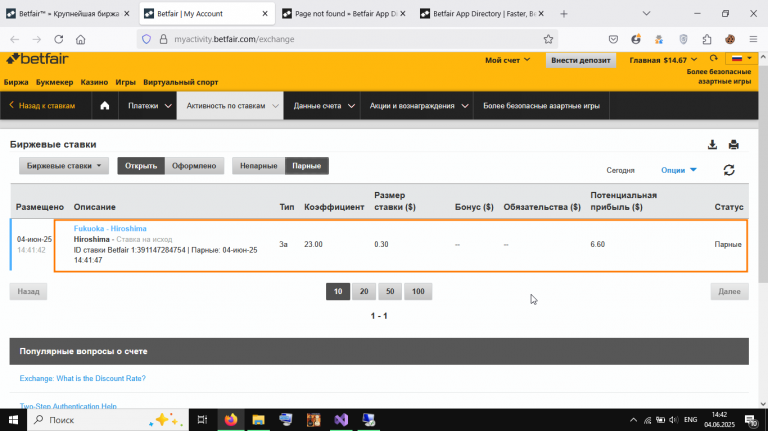Reload the page with browser refresh button

59,39
